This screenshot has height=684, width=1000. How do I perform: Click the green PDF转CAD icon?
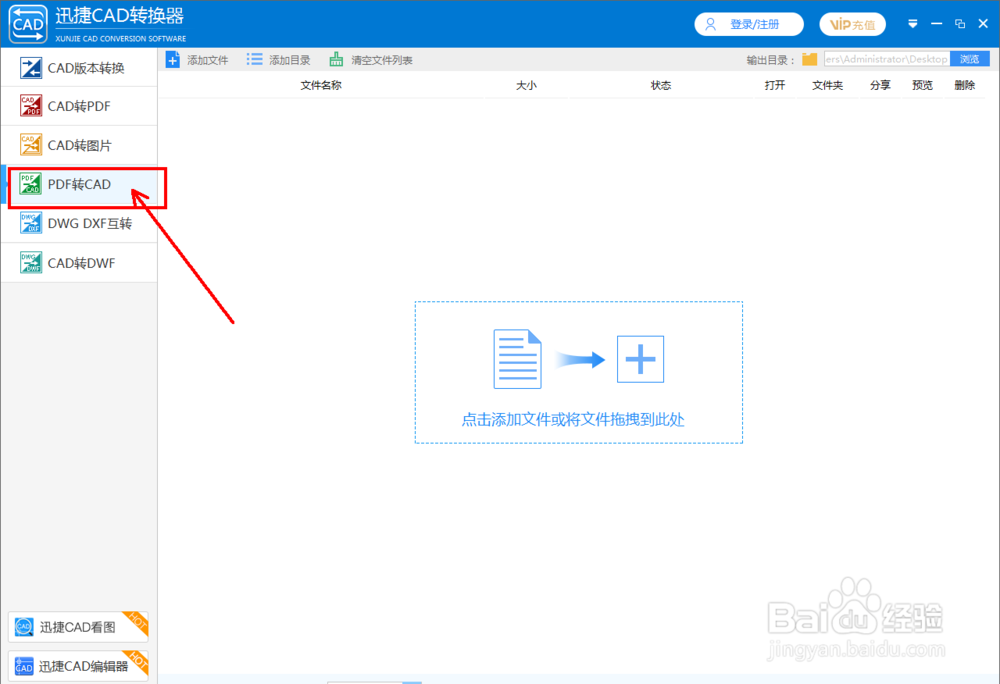point(31,184)
